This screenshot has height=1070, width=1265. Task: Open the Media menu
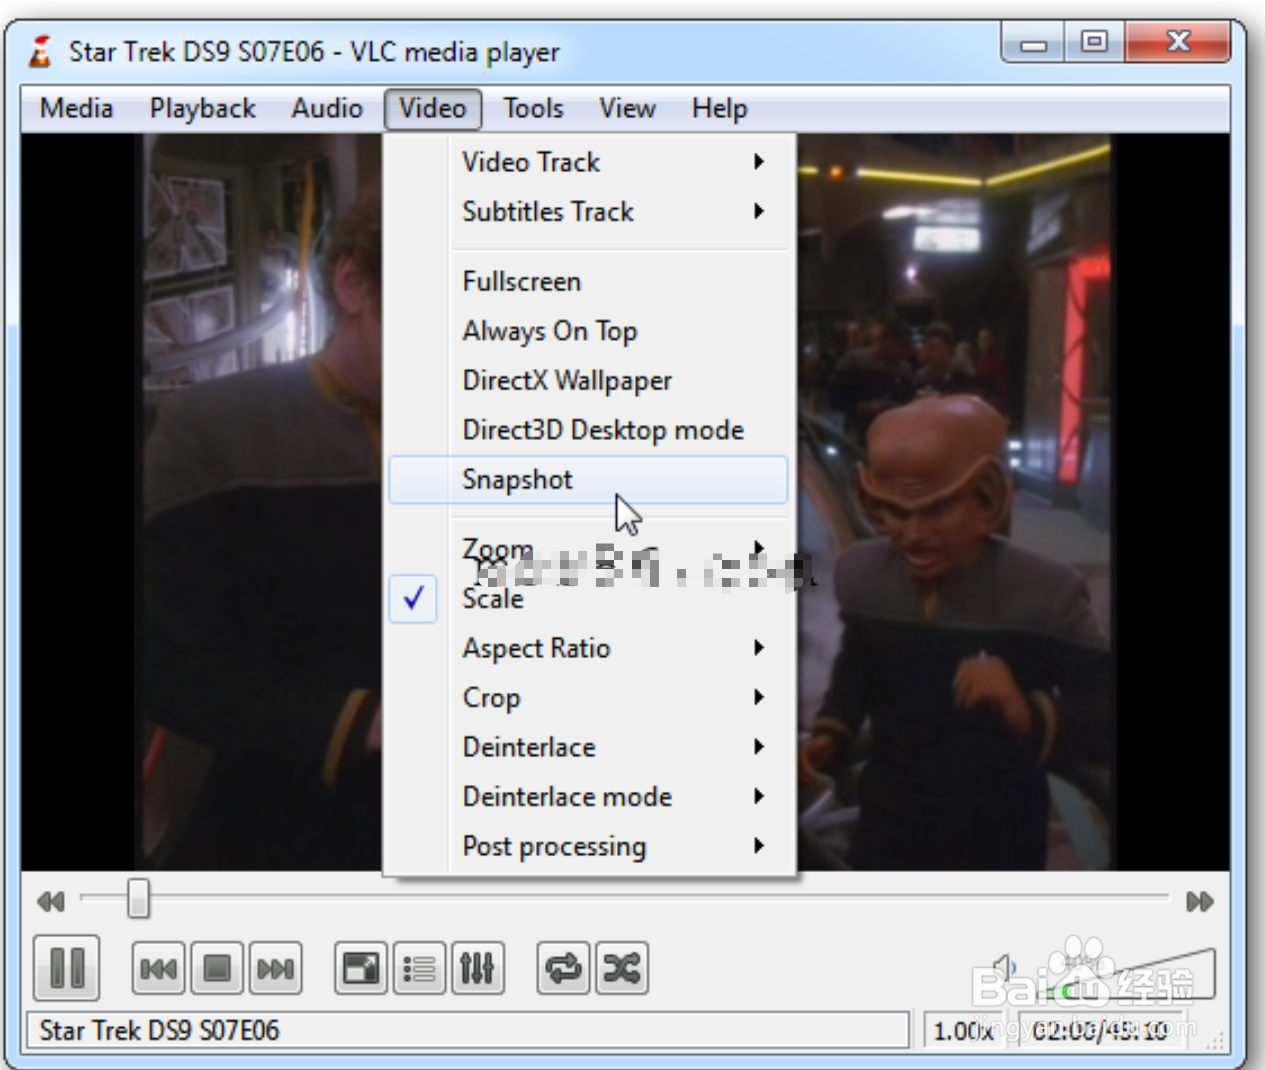pos(76,108)
